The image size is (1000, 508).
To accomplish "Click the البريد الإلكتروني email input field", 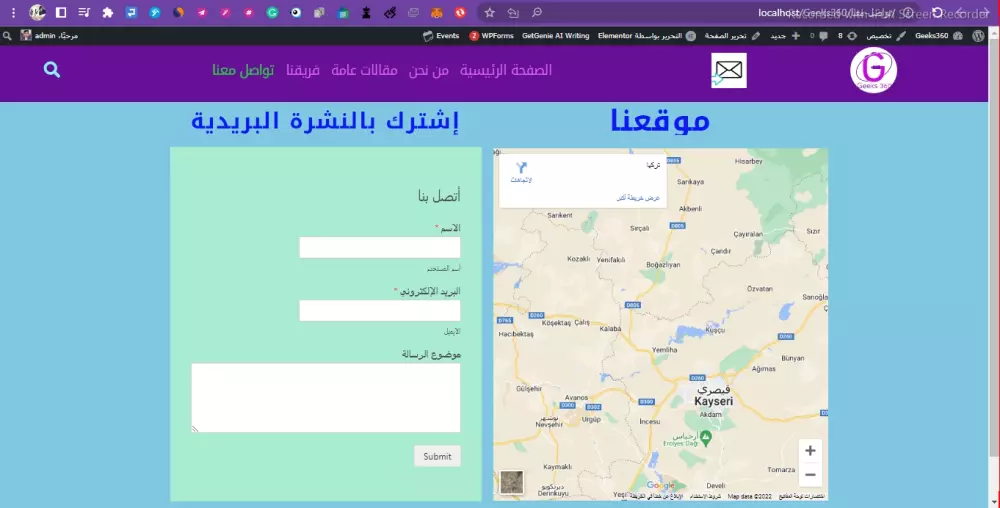I will pos(379,310).
